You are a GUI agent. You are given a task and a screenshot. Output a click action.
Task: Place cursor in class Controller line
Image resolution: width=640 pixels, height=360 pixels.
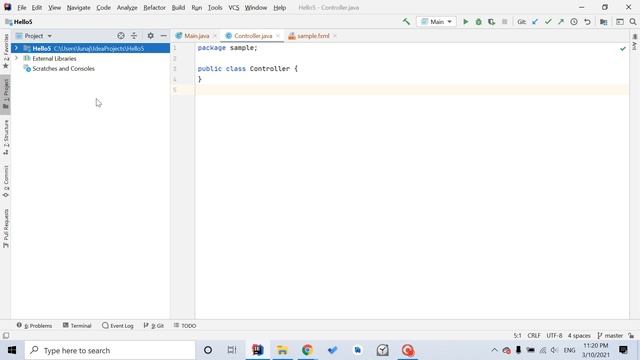point(248,69)
